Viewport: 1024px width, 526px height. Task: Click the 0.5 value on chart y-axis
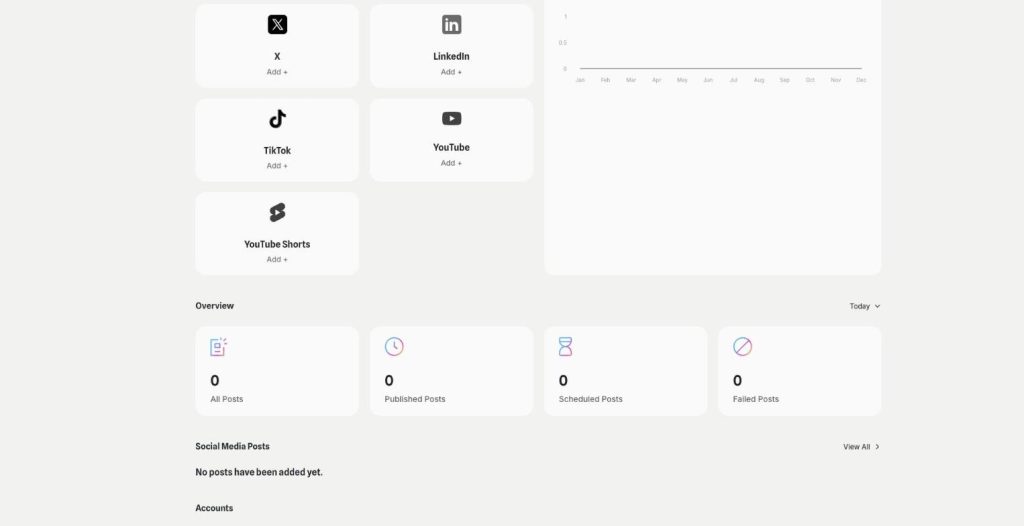coord(562,43)
